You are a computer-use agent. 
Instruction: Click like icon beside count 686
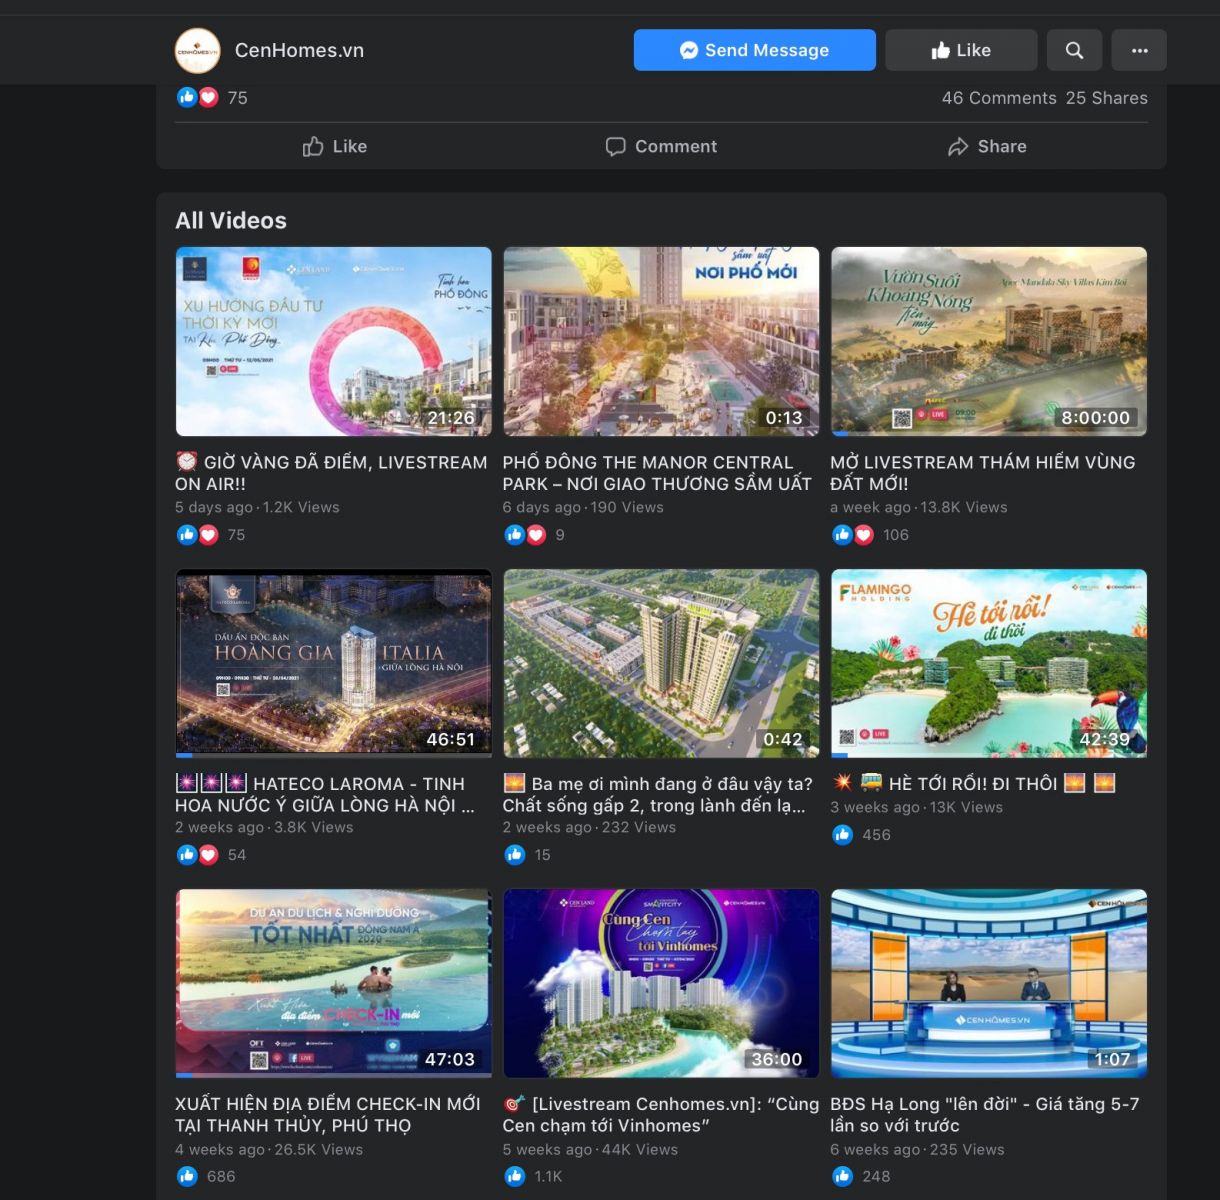click(187, 1177)
